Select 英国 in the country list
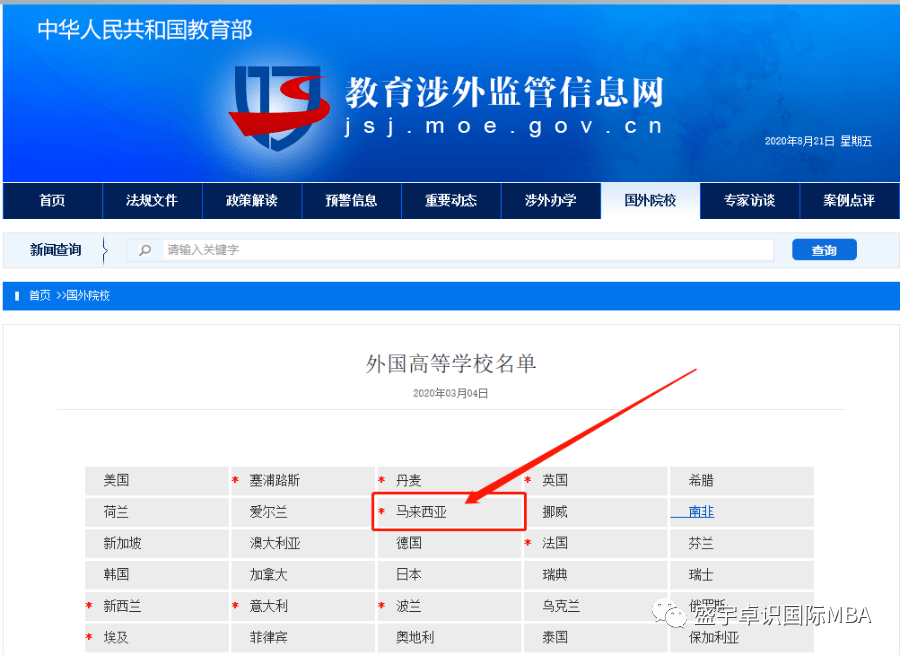The width and height of the screenshot is (900, 655). click(x=554, y=480)
